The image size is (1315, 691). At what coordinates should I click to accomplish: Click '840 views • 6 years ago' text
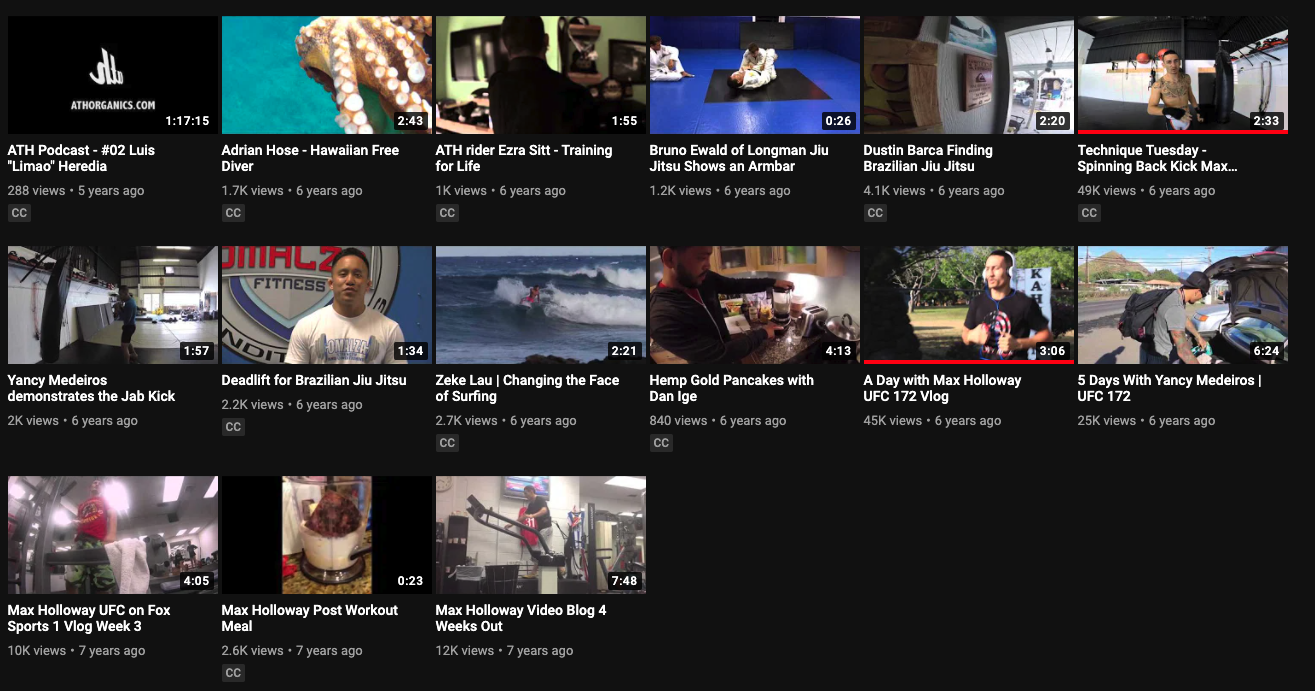point(718,420)
